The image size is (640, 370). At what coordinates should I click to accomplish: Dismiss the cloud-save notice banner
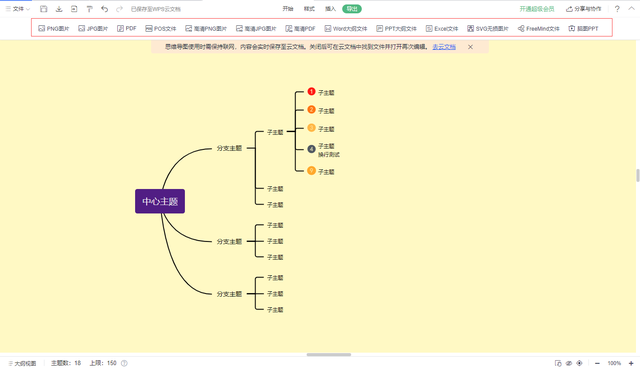click(x=470, y=47)
